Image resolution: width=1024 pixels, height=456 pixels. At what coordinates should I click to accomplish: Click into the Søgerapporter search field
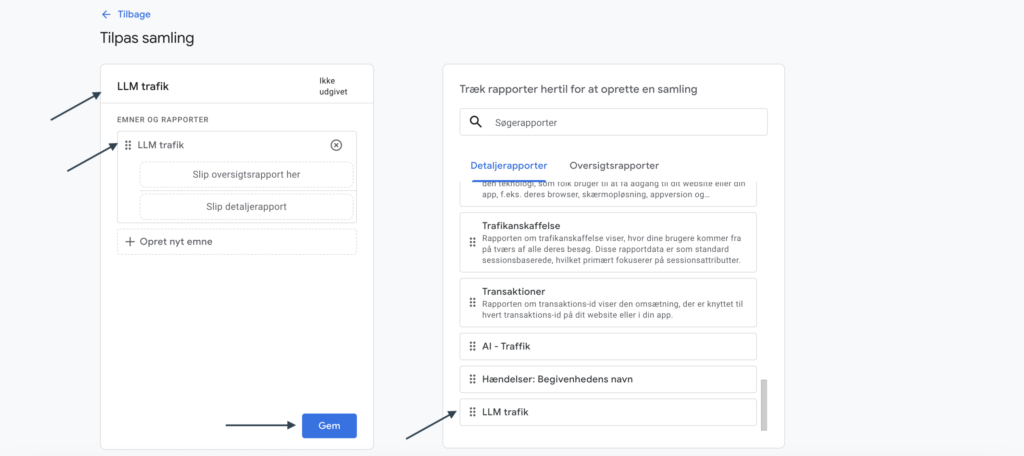pos(620,122)
